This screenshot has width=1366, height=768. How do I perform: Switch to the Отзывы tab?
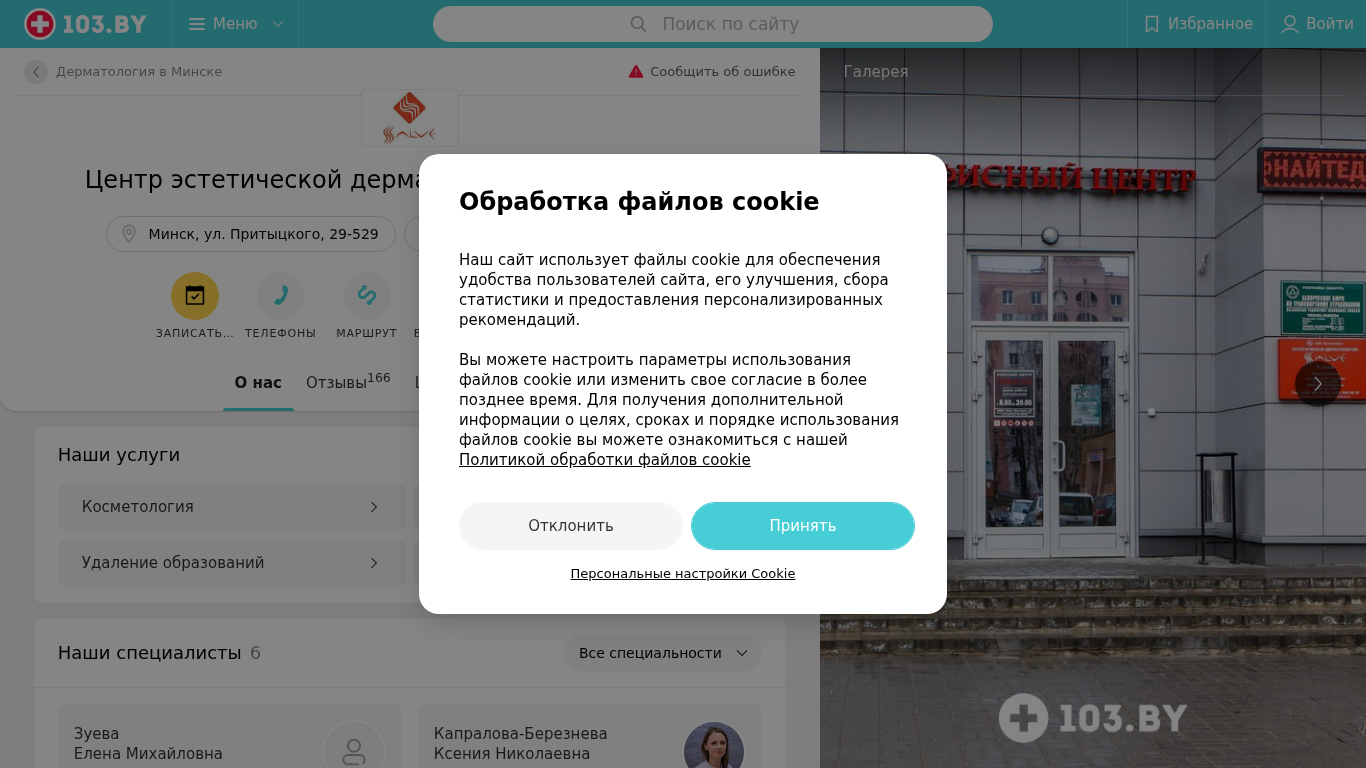(348, 382)
